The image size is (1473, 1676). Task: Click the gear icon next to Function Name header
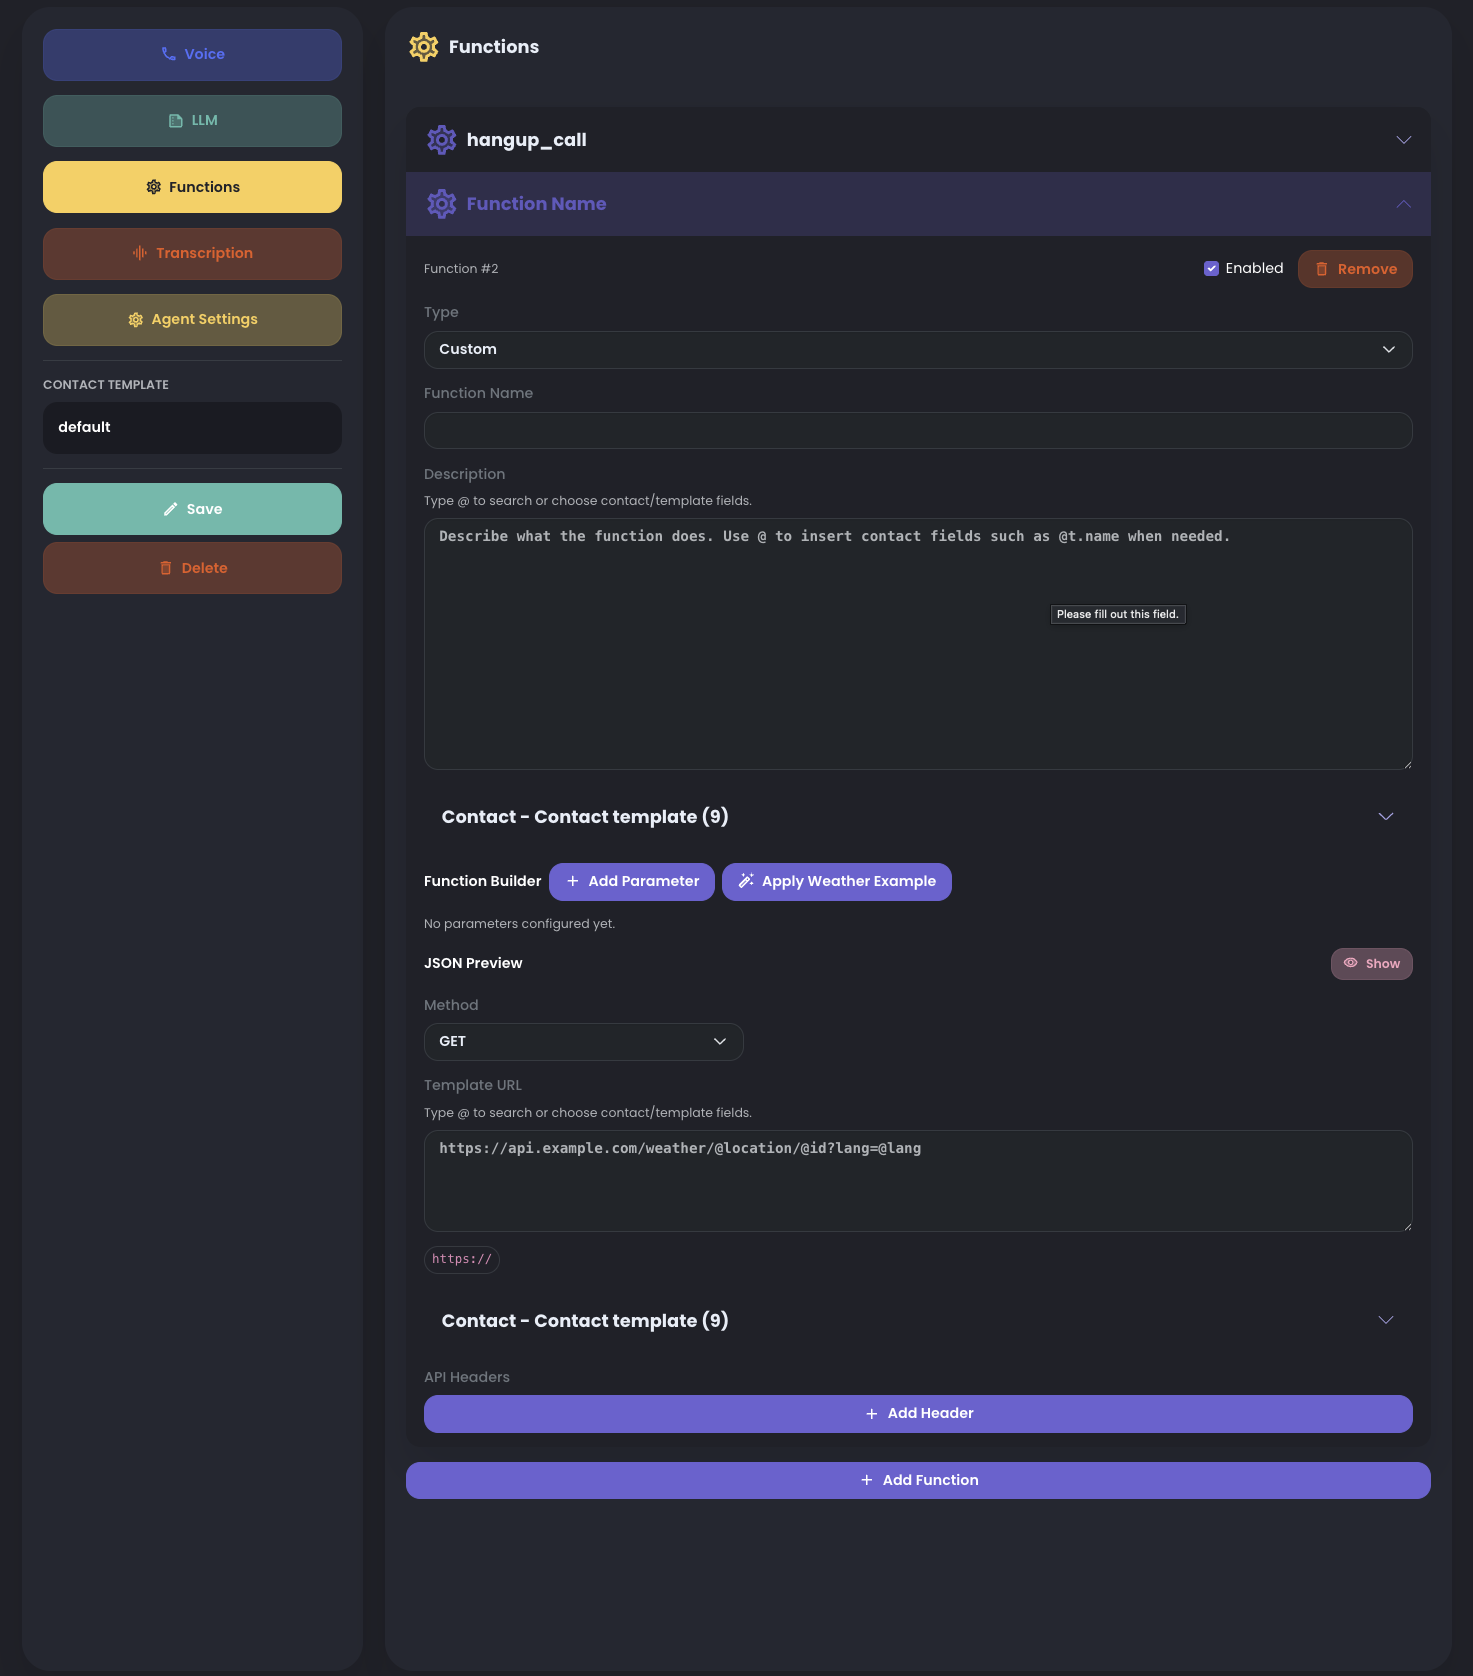442,204
